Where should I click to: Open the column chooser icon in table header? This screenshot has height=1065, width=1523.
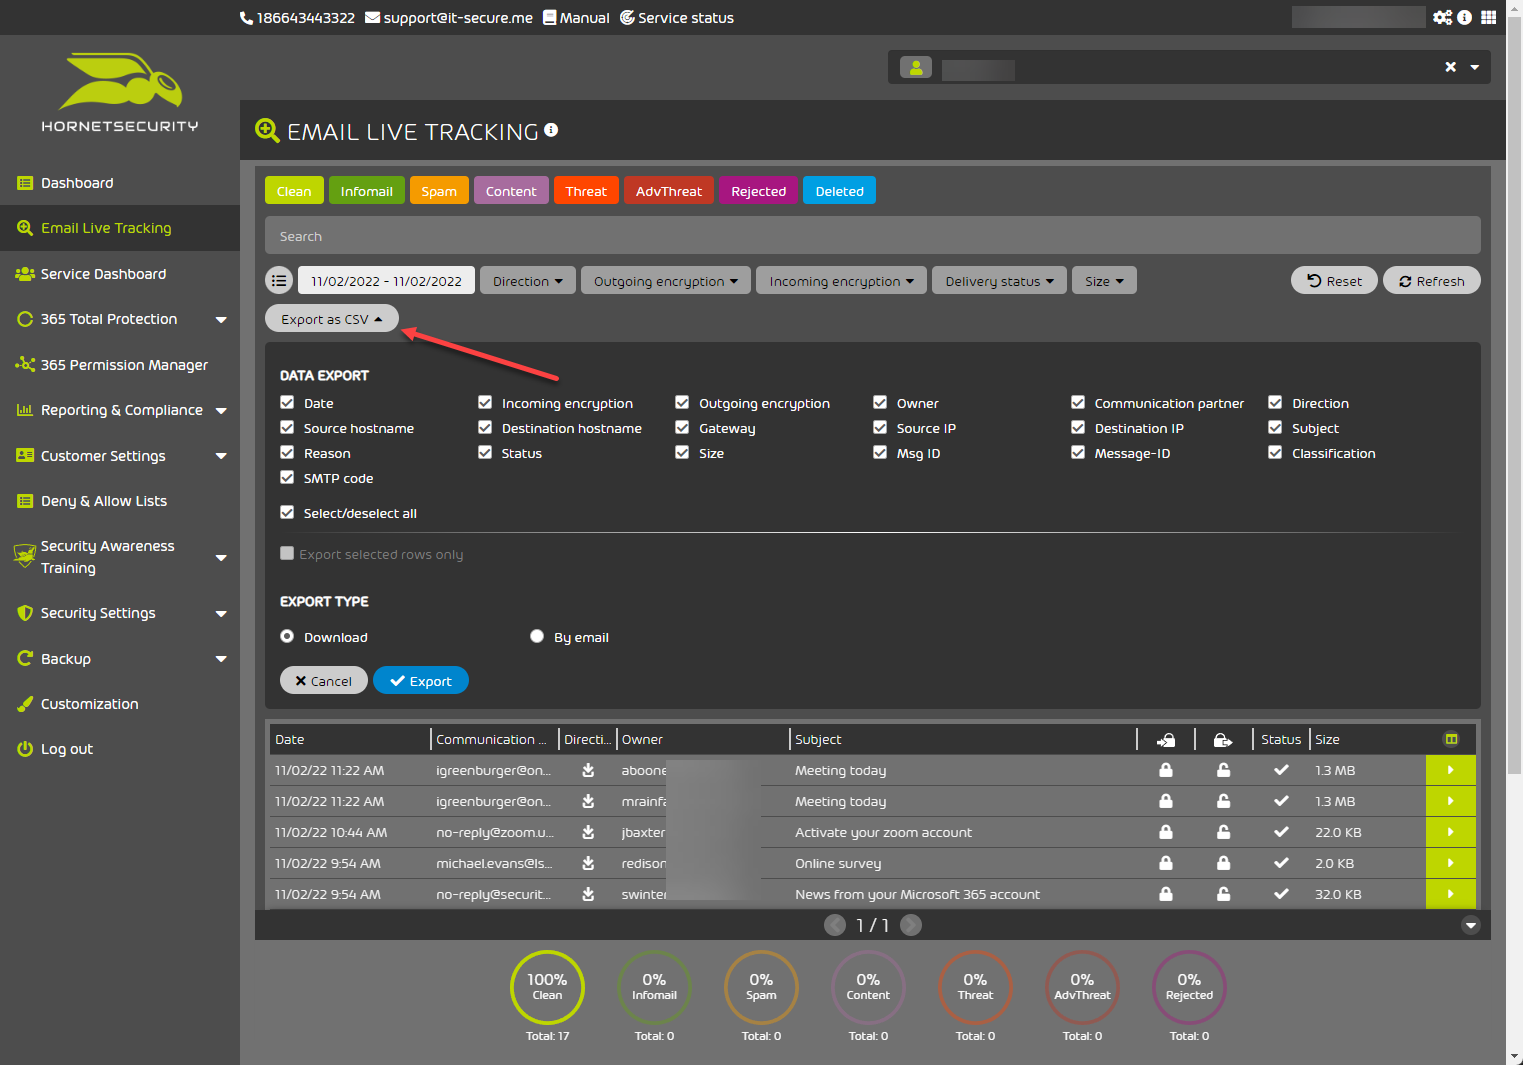pos(1451,739)
